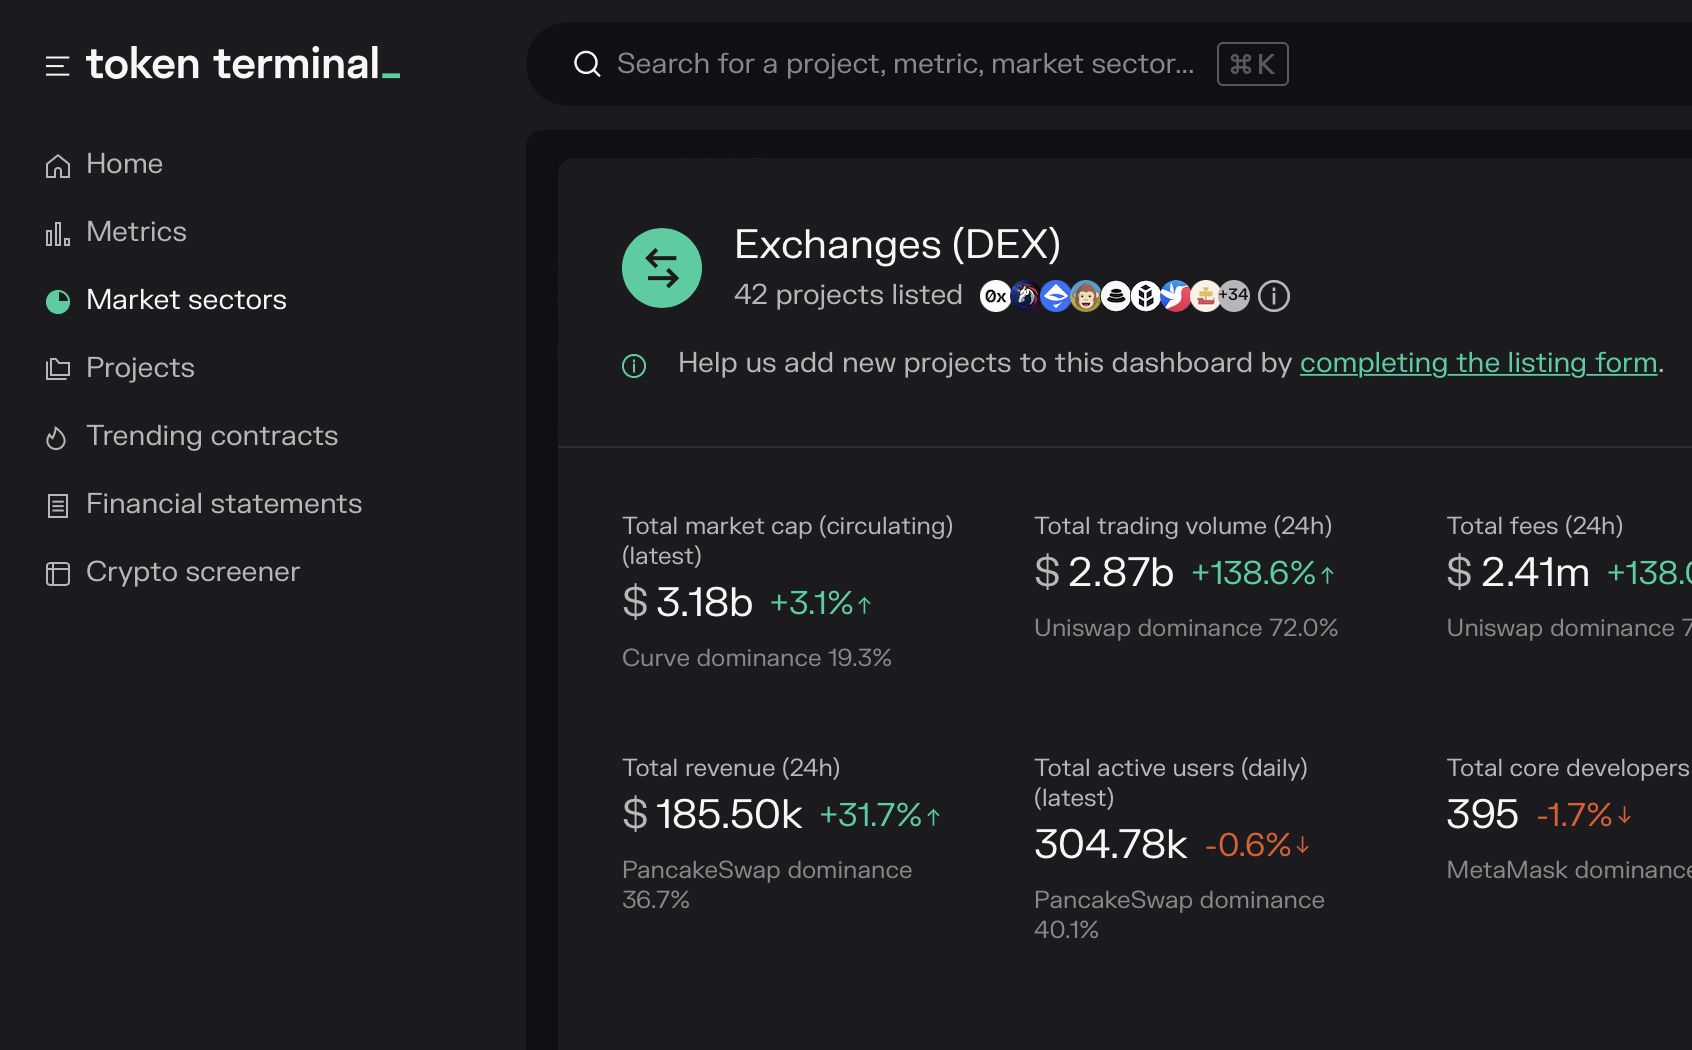Screen dimensions: 1692x1050
Task: Expand the +34 more projects badge
Action: click(1235, 296)
